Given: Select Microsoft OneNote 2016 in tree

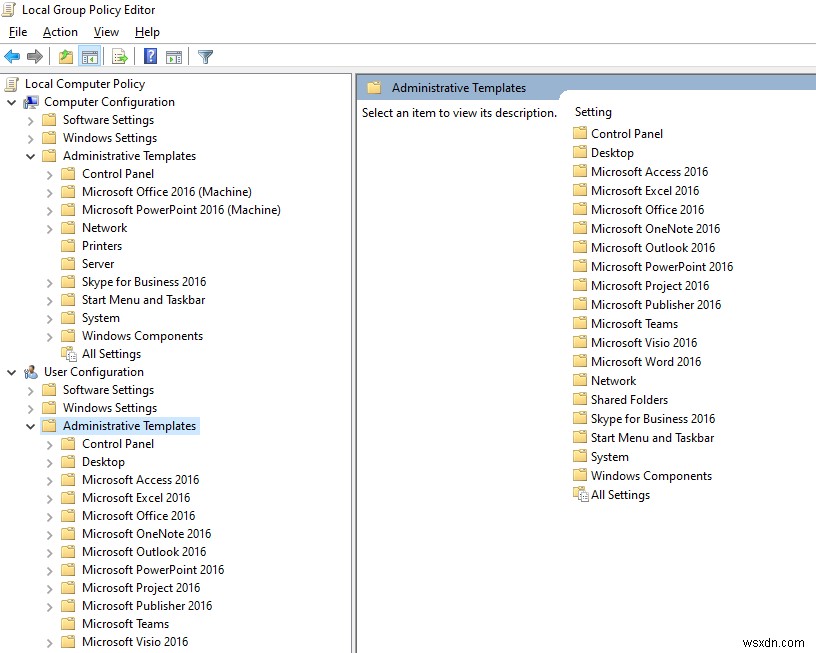Looking at the screenshot, I should point(147,534).
